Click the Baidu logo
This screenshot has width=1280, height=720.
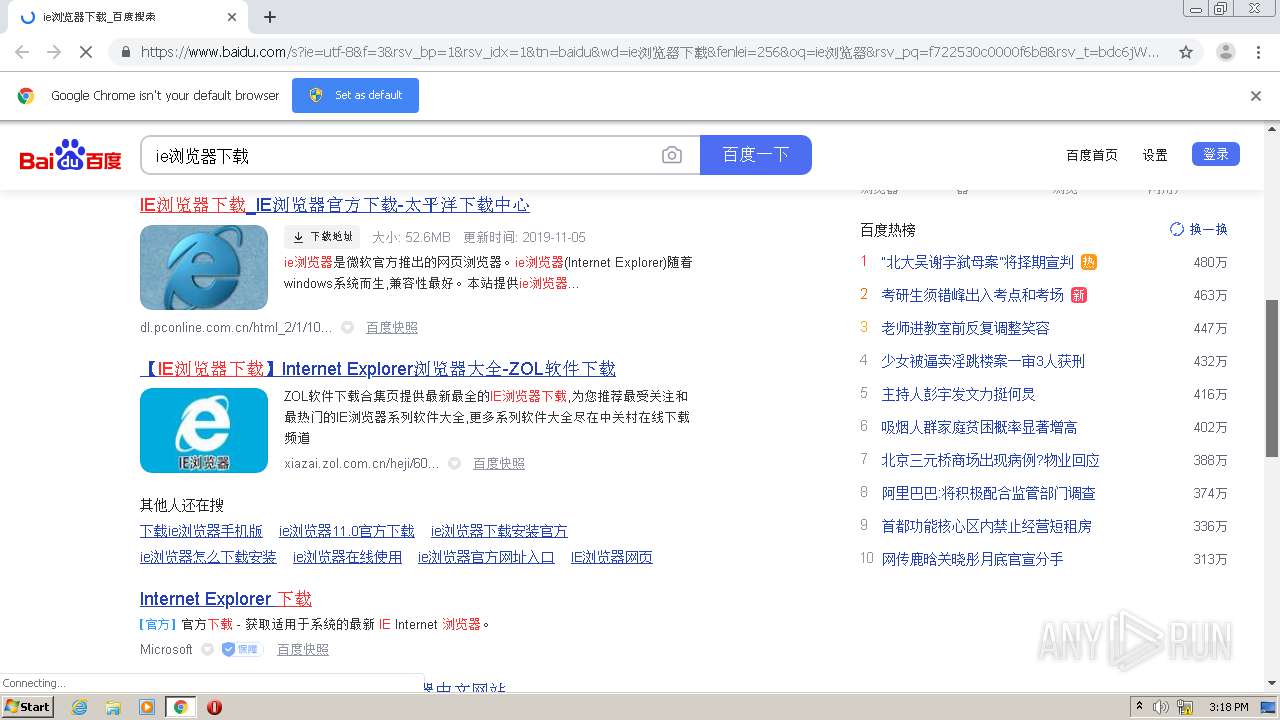point(70,156)
